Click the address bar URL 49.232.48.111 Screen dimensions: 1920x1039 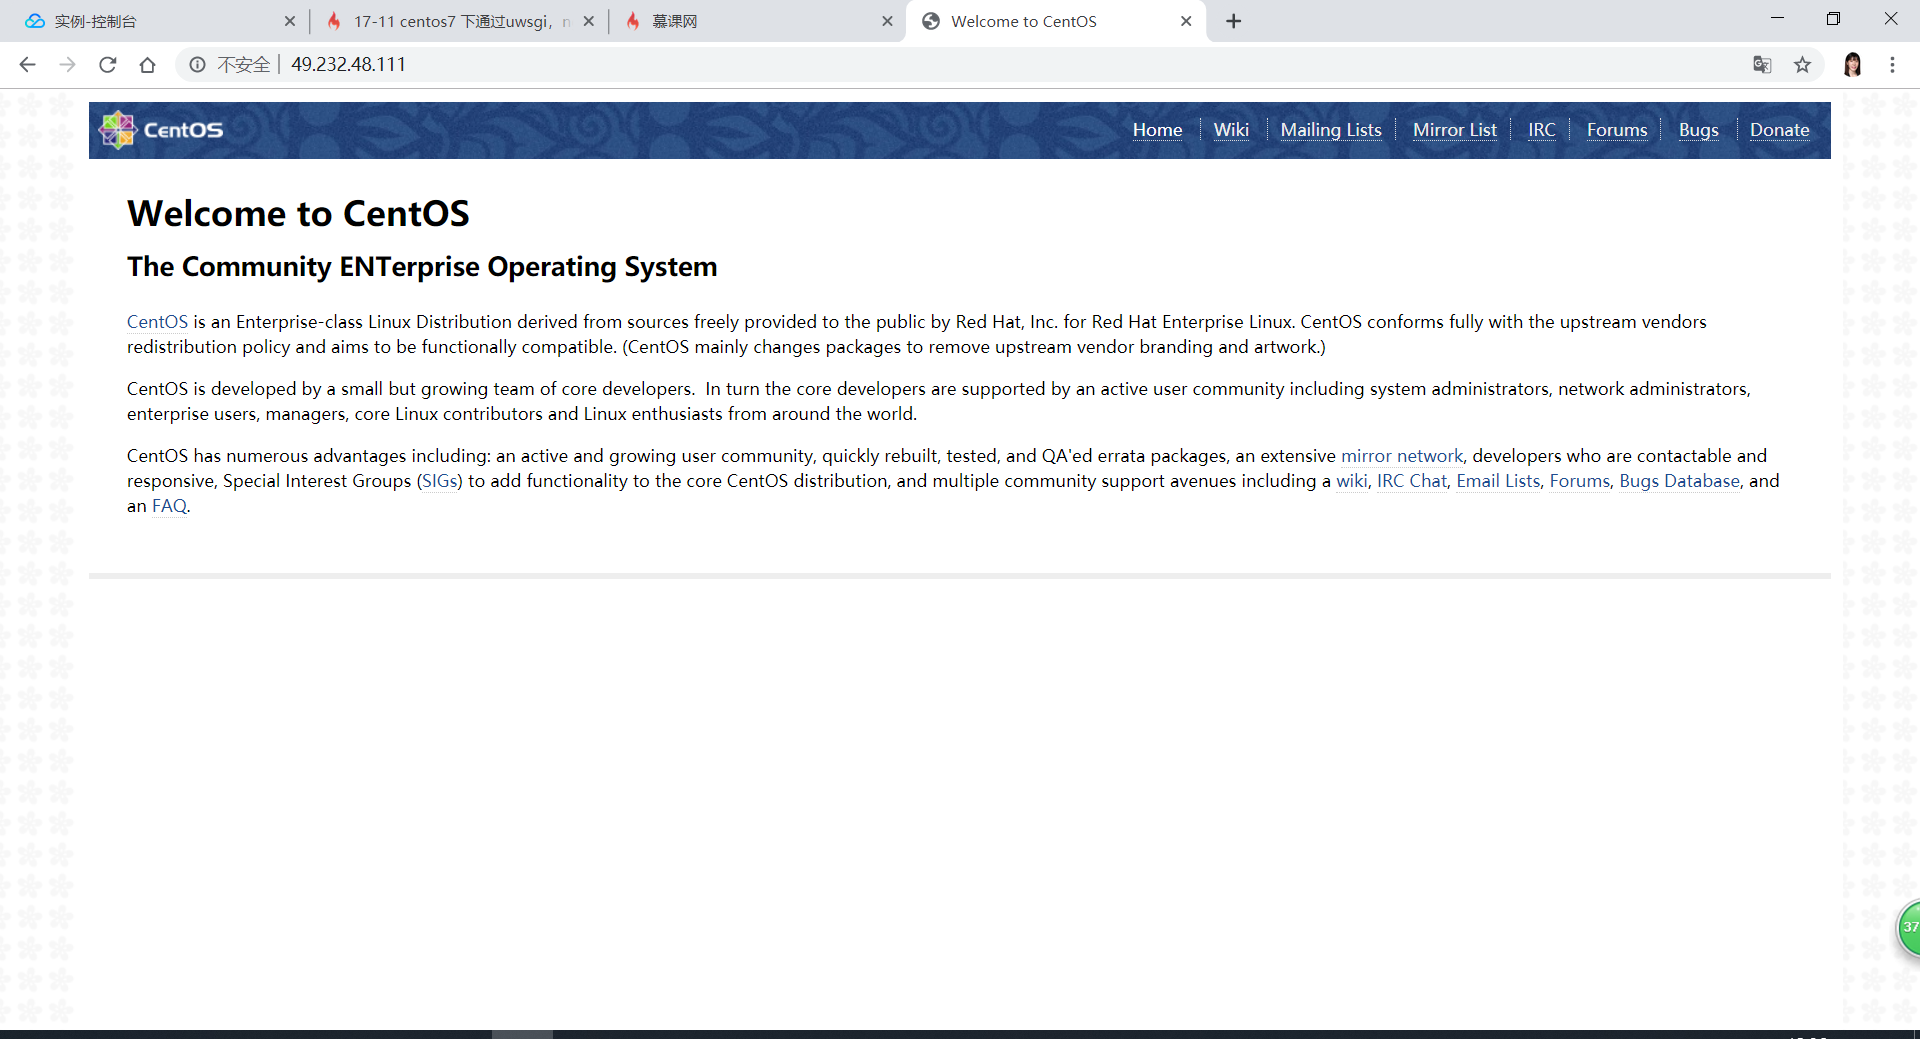[x=348, y=65]
